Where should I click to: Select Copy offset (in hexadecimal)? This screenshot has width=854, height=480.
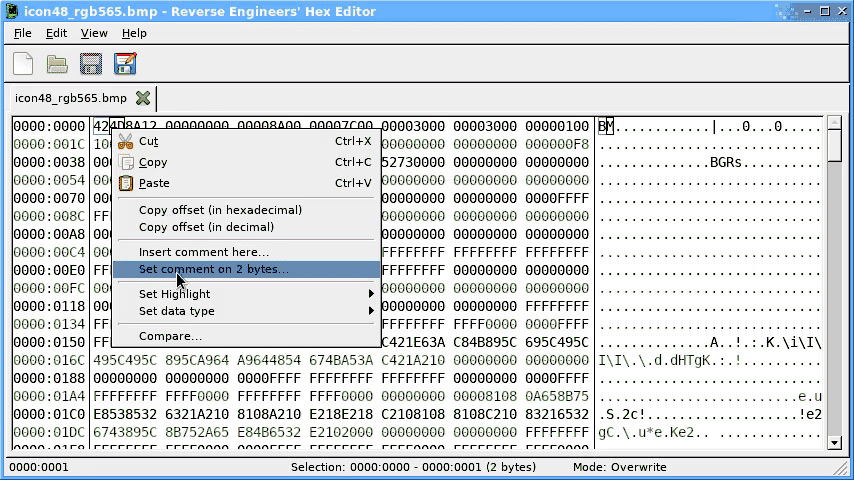(x=246, y=210)
